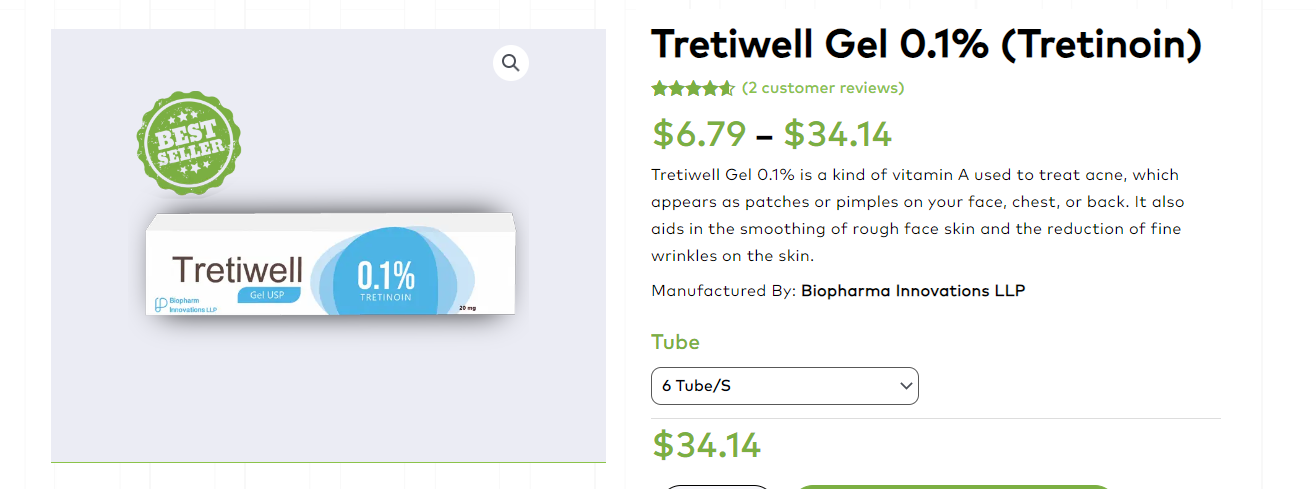Click the Biopharm logo on the box
The height and width of the screenshot is (489, 1316).
click(159, 304)
